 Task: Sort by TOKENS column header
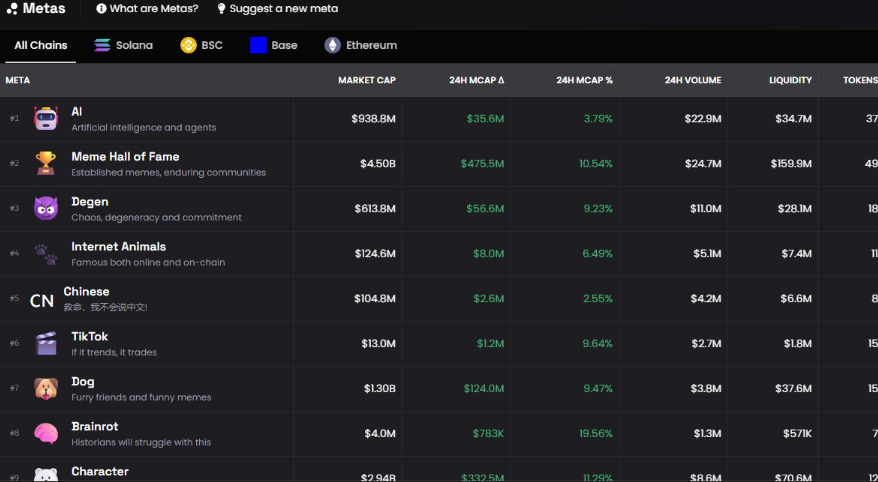[860, 80]
